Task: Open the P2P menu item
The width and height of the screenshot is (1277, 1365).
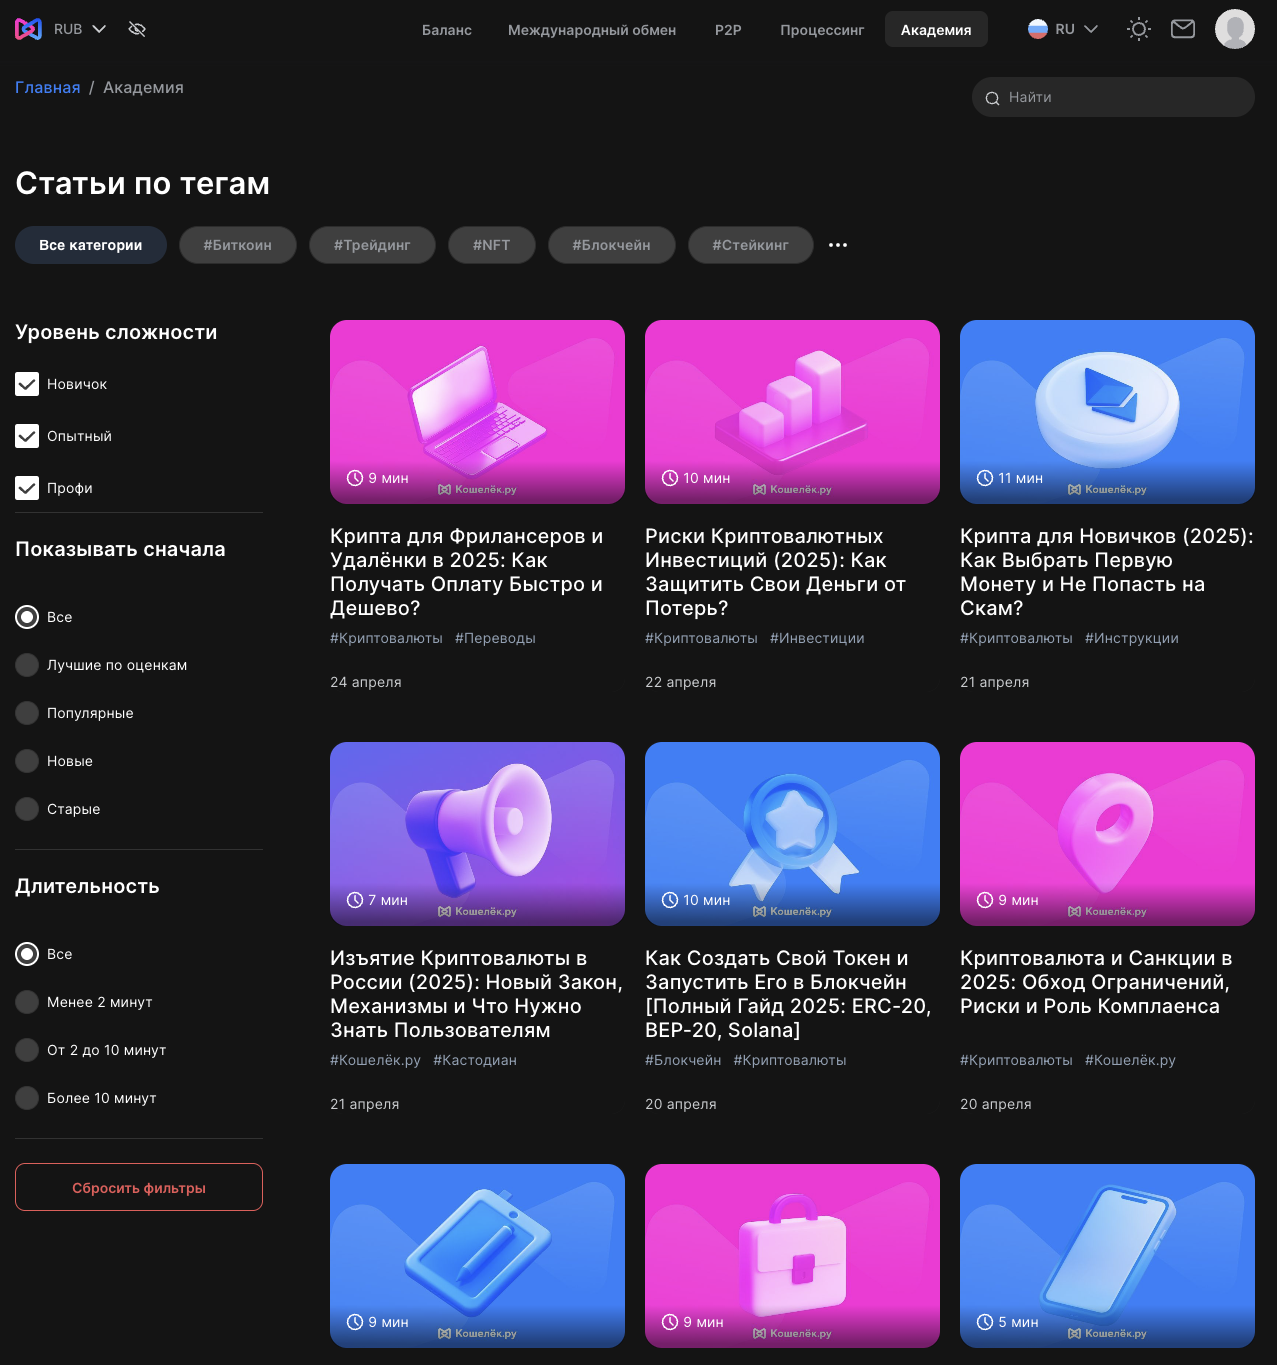Action: (728, 30)
